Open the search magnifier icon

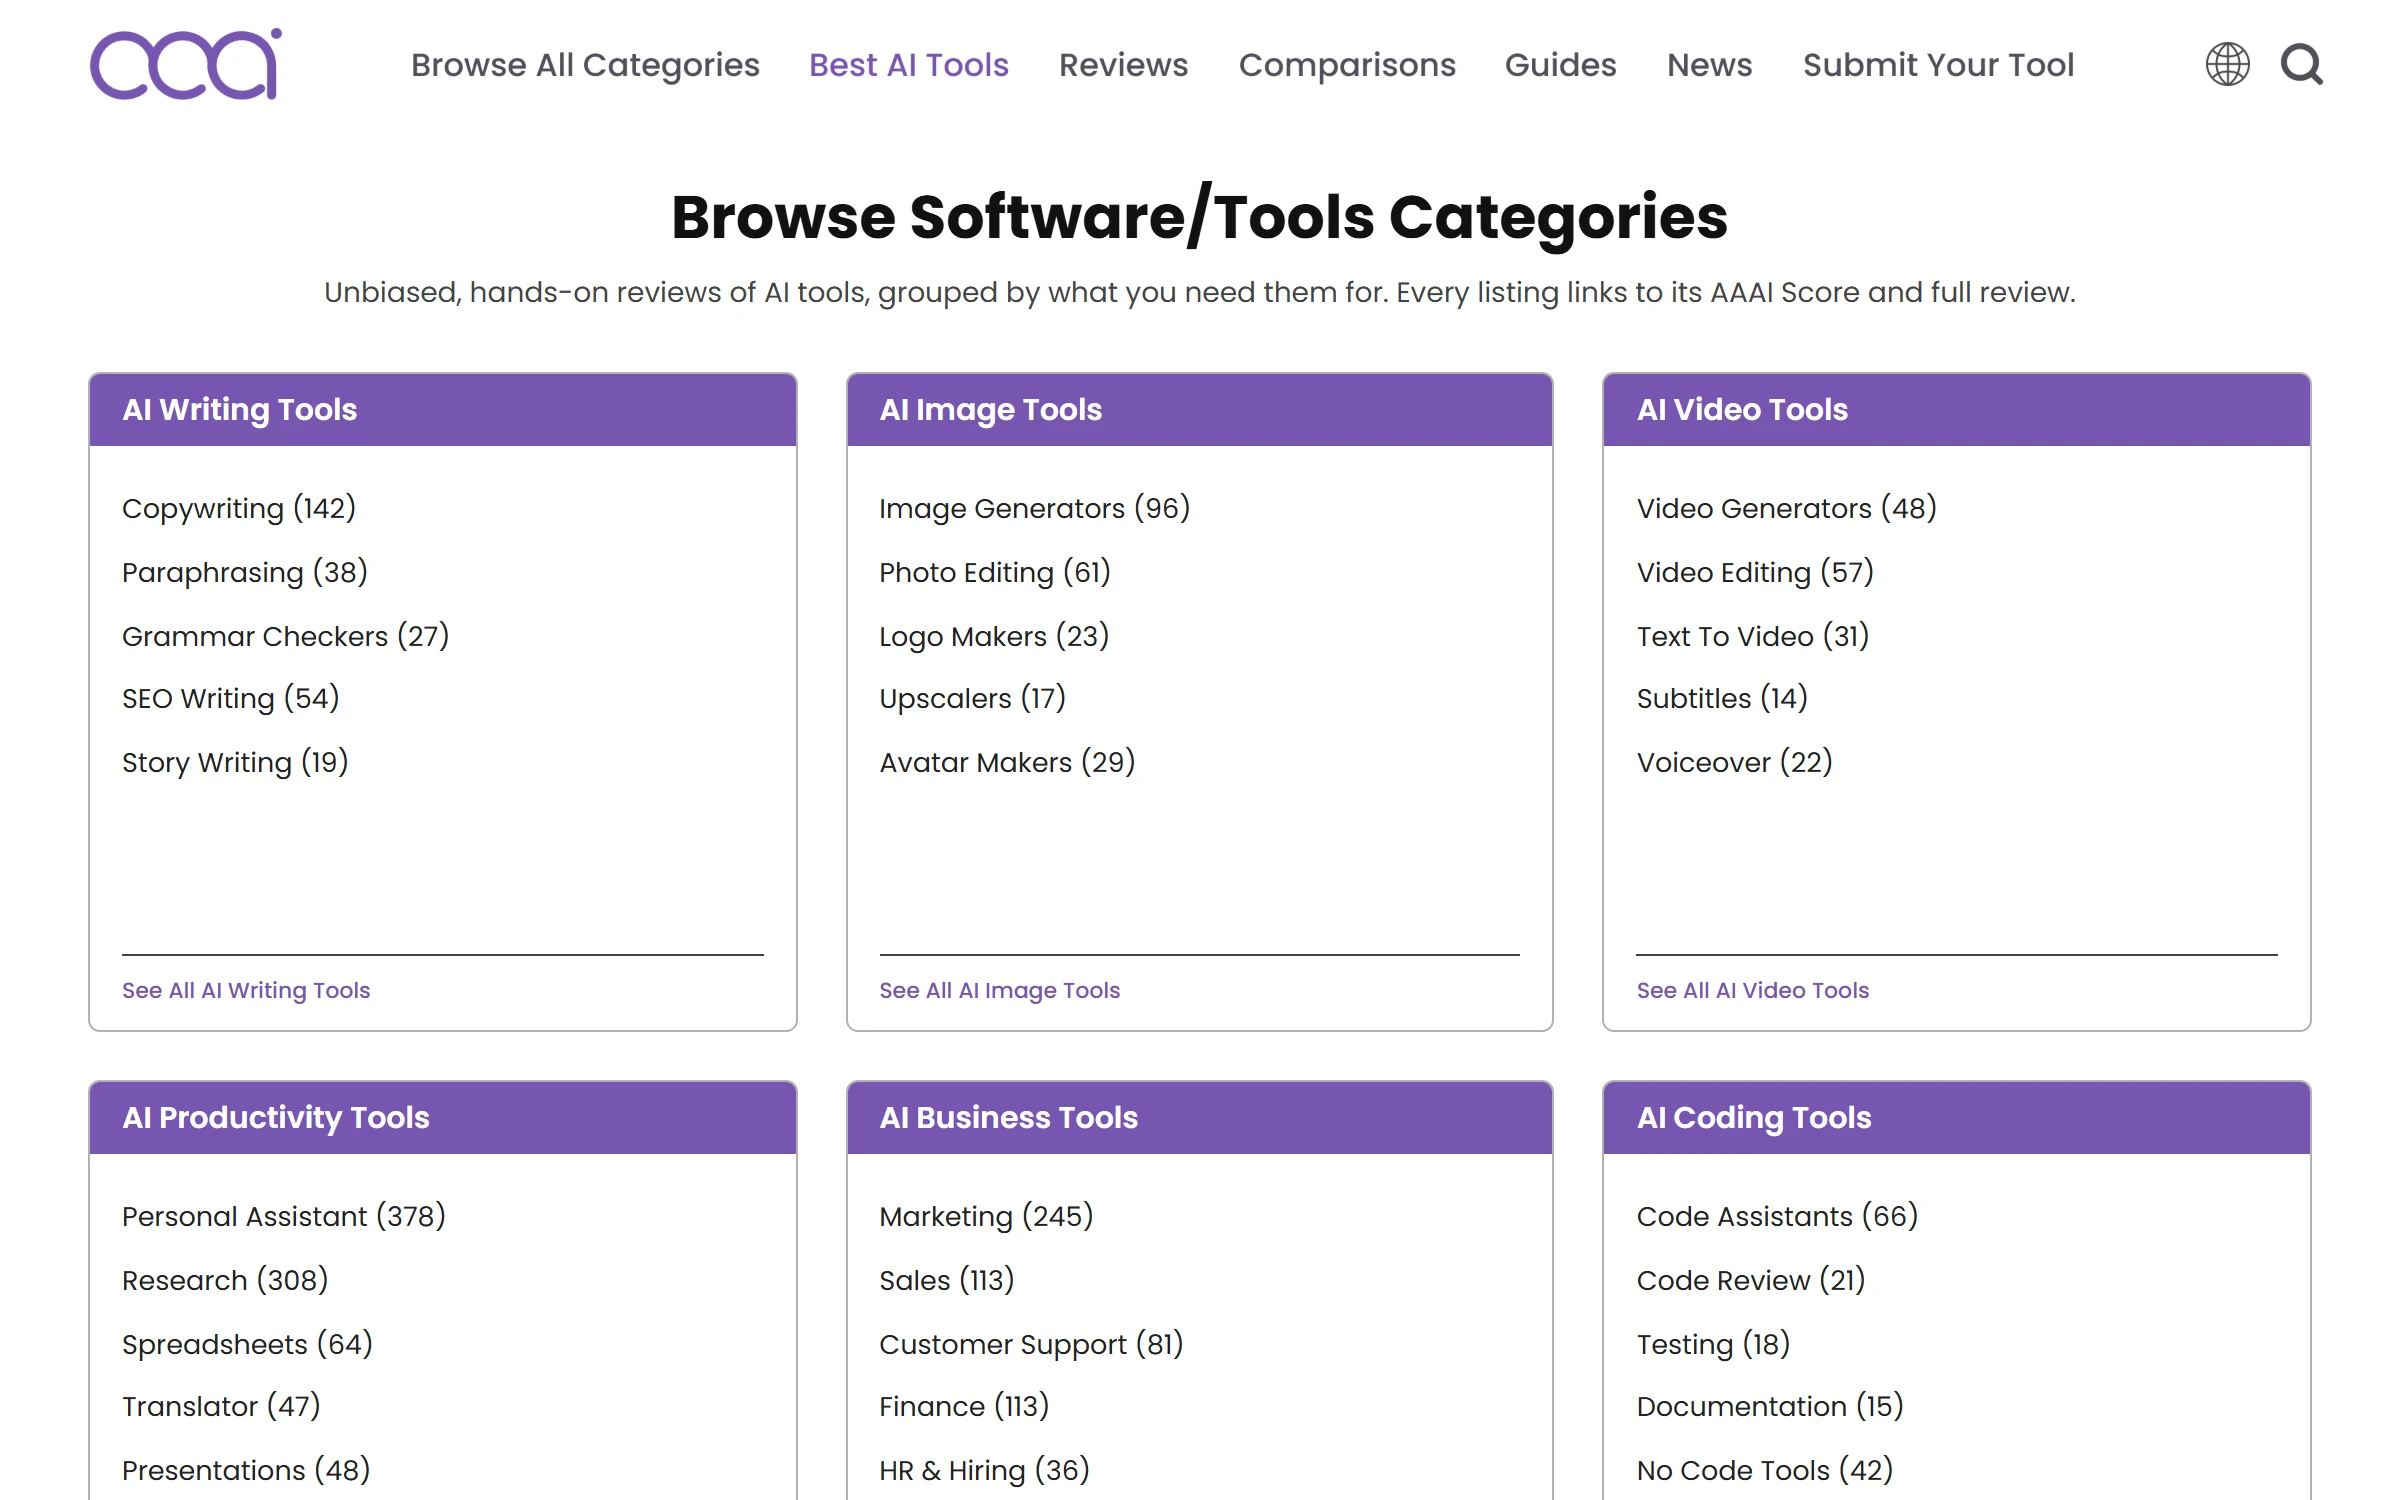(x=2301, y=65)
